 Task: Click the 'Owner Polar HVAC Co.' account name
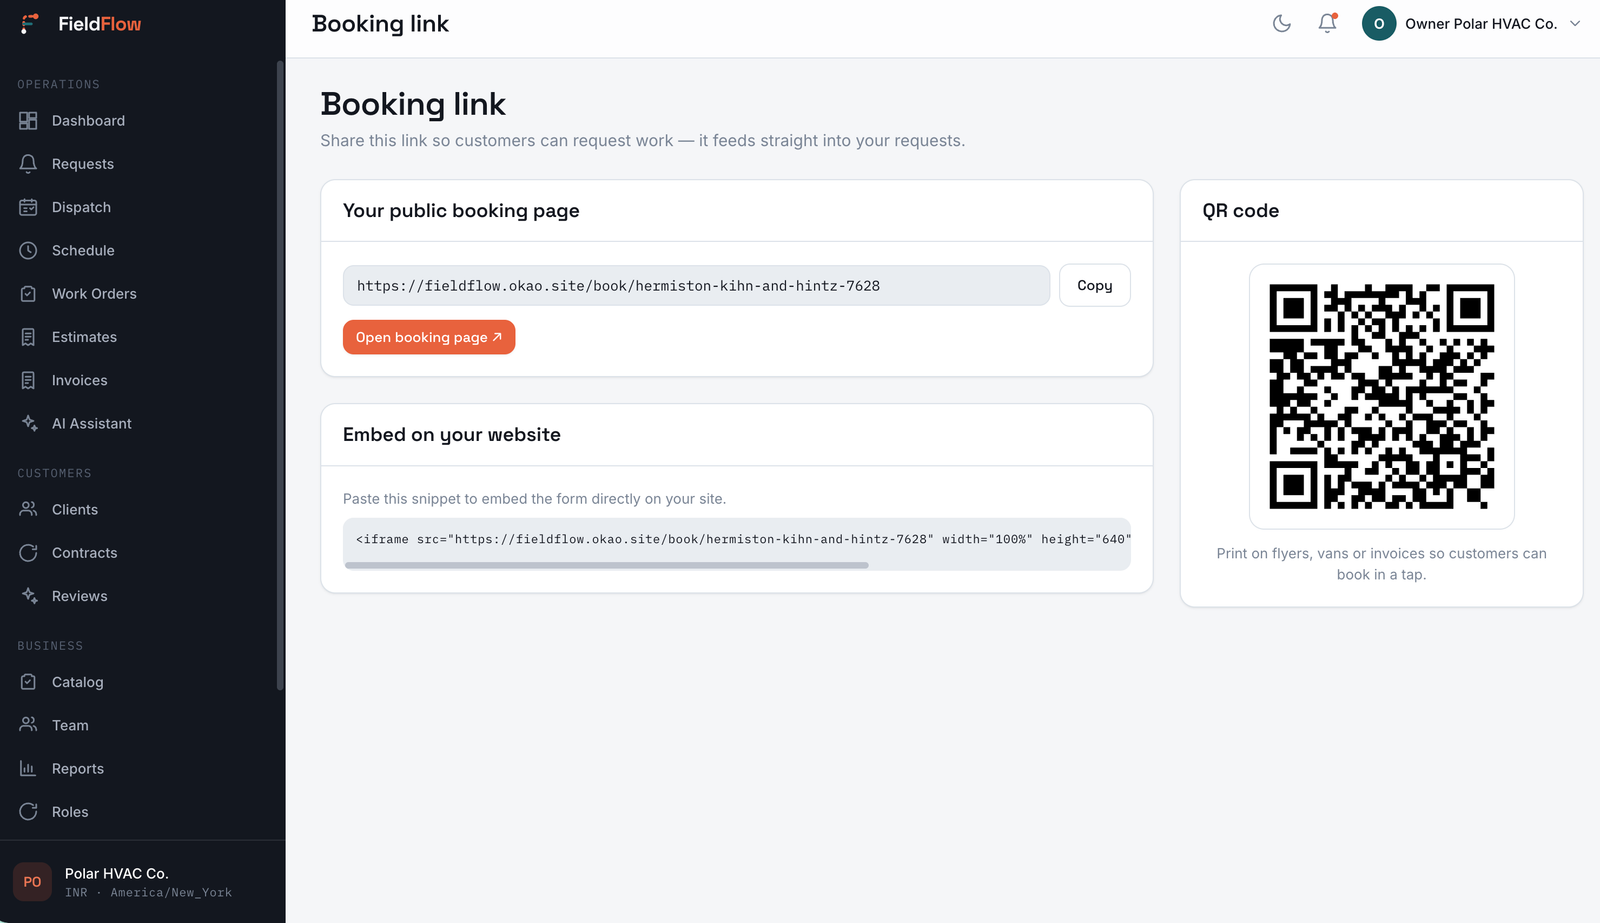(x=1481, y=24)
